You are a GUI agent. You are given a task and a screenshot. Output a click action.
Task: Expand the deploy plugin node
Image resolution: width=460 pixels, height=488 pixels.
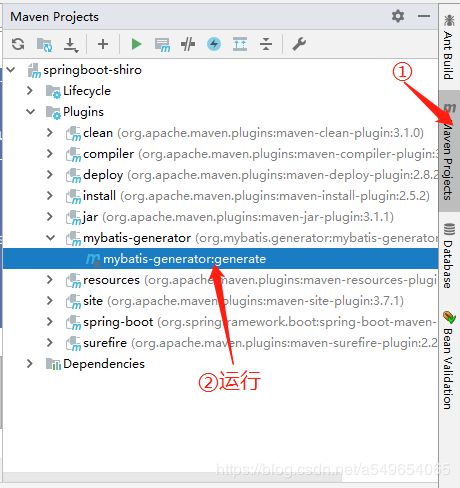pyautogui.click(x=50, y=175)
